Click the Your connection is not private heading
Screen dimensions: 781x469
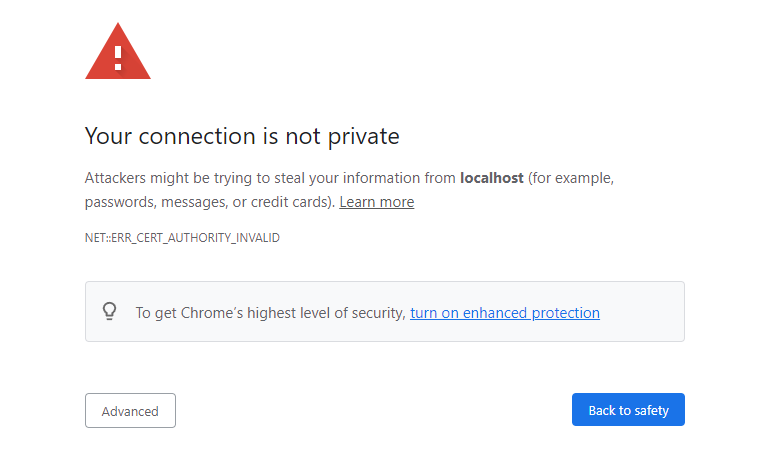(242, 136)
